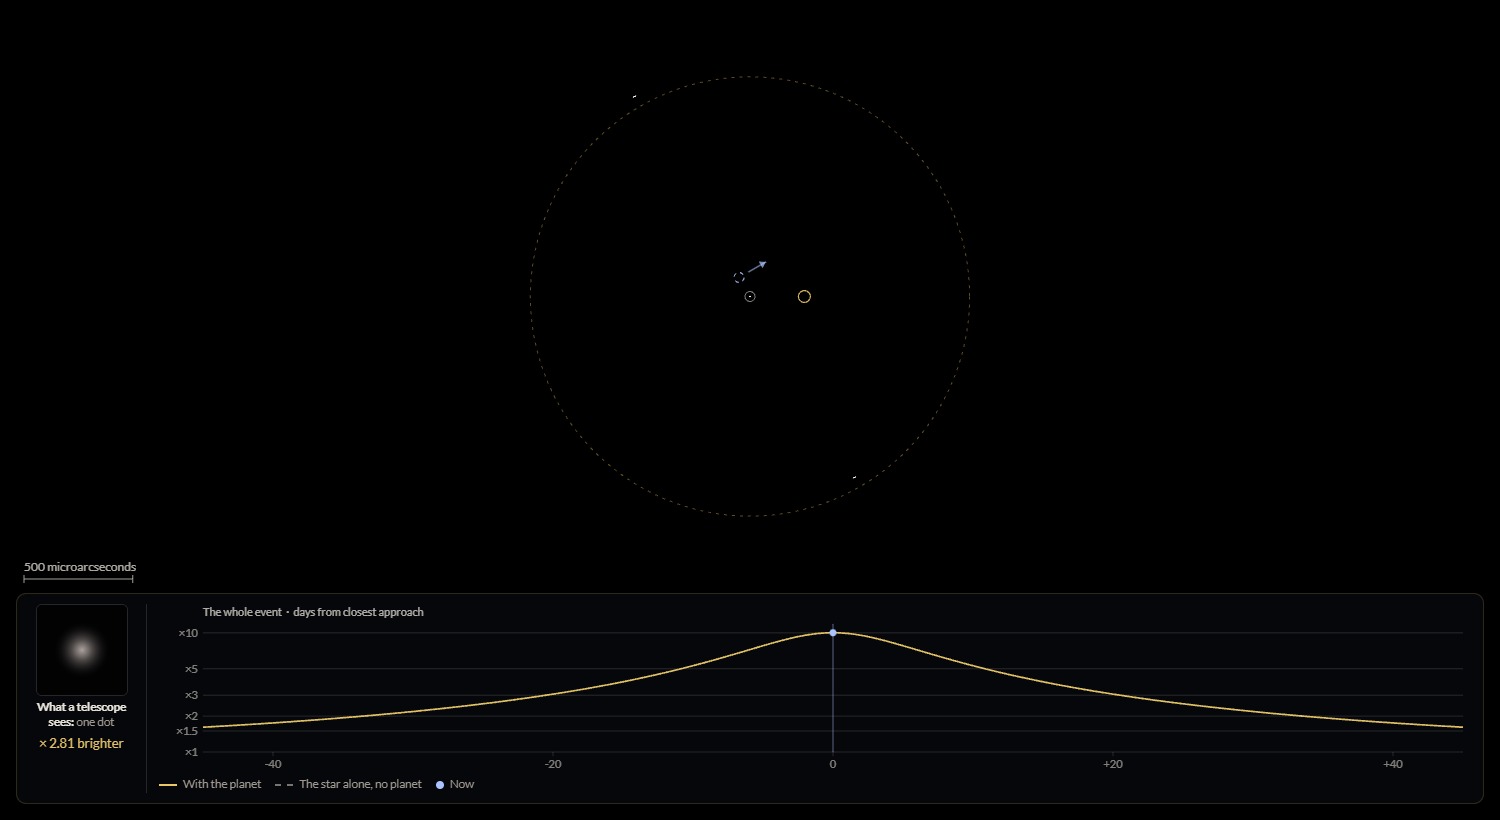The height and width of the screenshot is (820, 1500).
Task: Click the '+40' day axis label
Action: point(1393,764)
